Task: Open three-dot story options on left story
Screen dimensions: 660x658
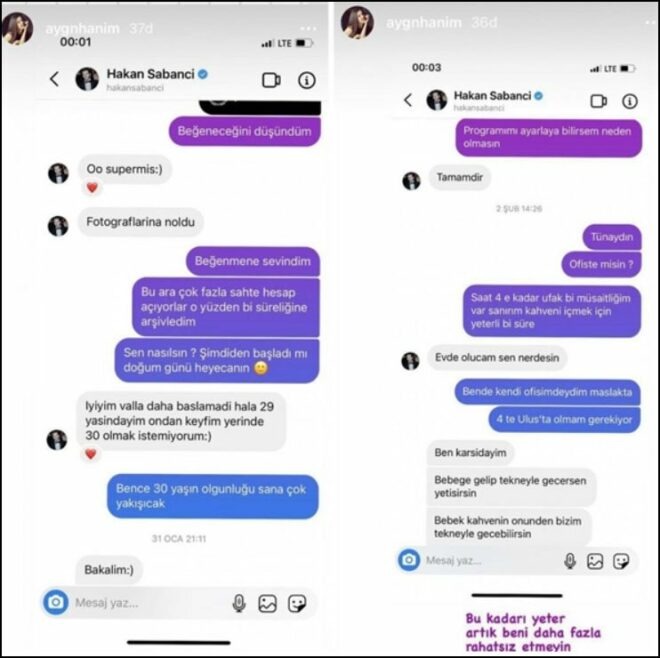Action: (x=309, y=28)
